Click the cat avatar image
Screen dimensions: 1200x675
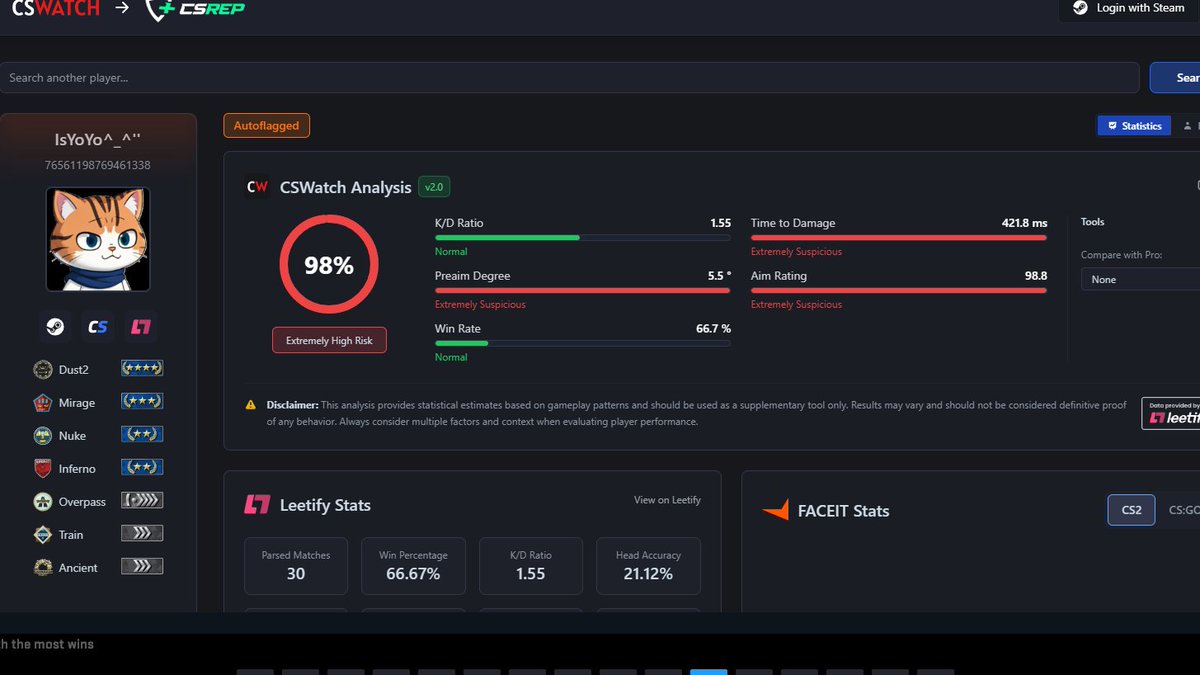(x=98, y=240)
